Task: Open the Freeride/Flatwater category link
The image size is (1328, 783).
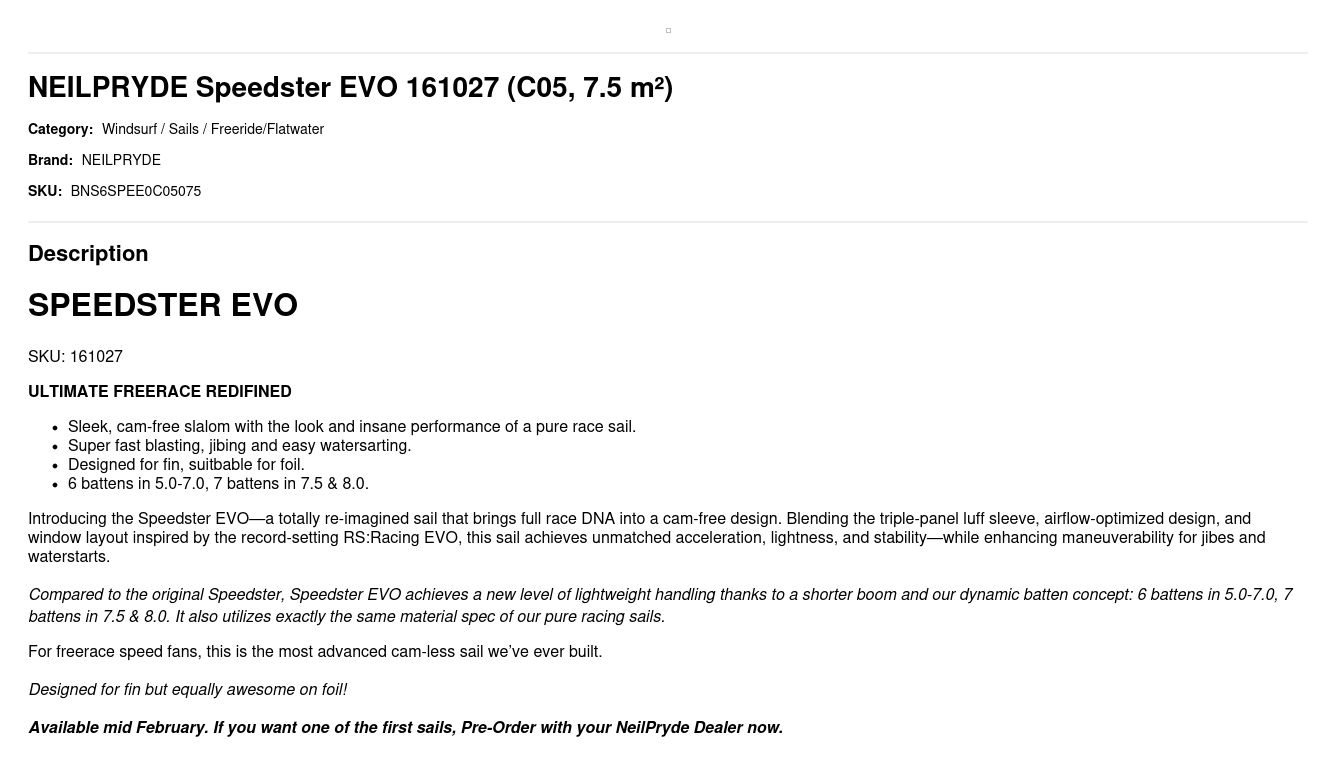Action: 267,129
